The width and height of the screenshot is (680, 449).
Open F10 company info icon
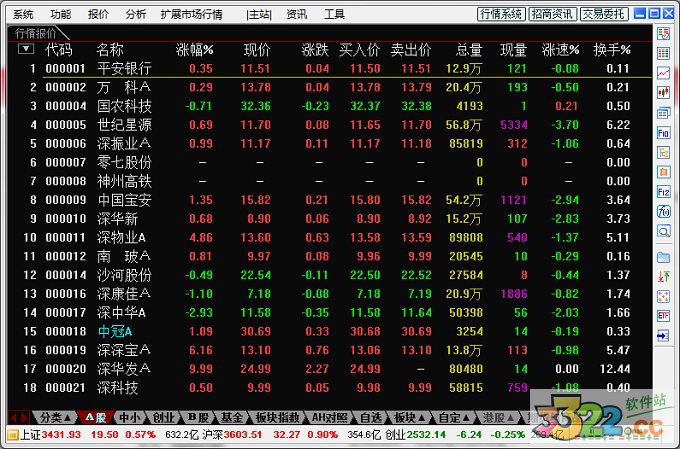(663, 133)
